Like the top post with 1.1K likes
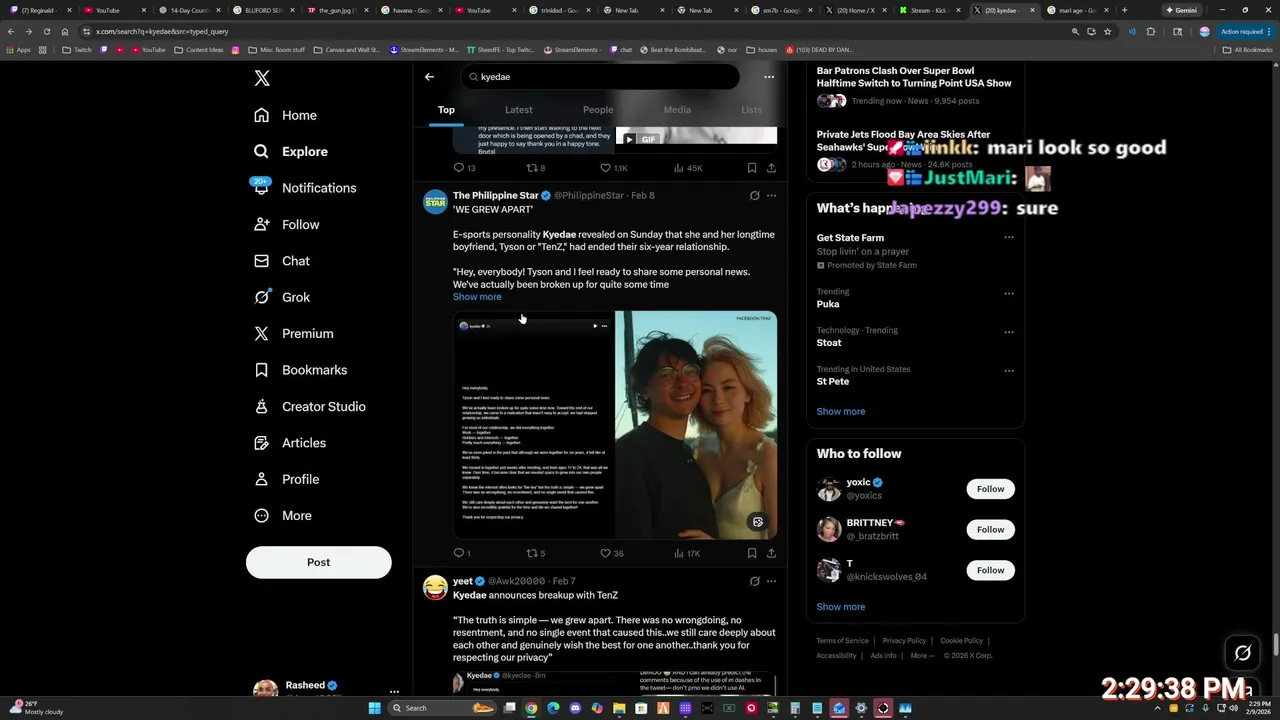This screenshot has height=720, width=1280. click(613, 168)
